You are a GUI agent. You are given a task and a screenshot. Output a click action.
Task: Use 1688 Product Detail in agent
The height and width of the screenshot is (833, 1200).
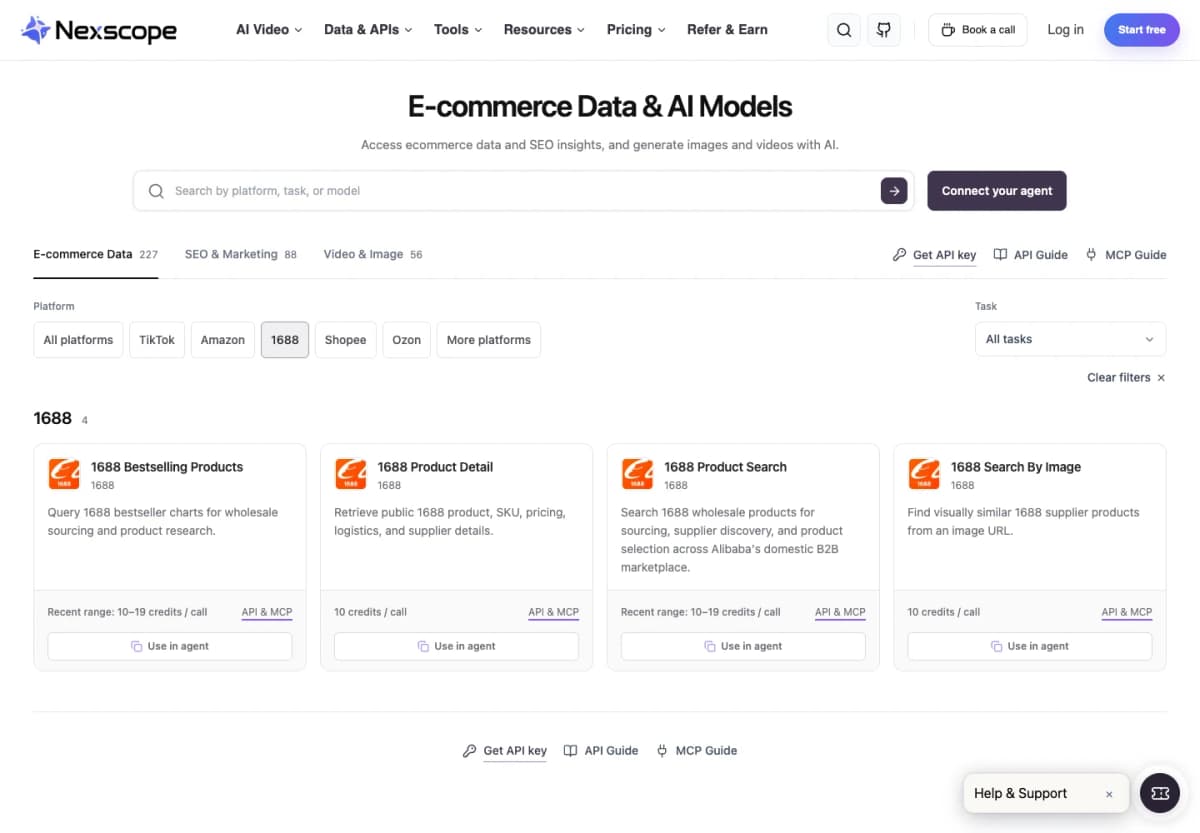456,646
